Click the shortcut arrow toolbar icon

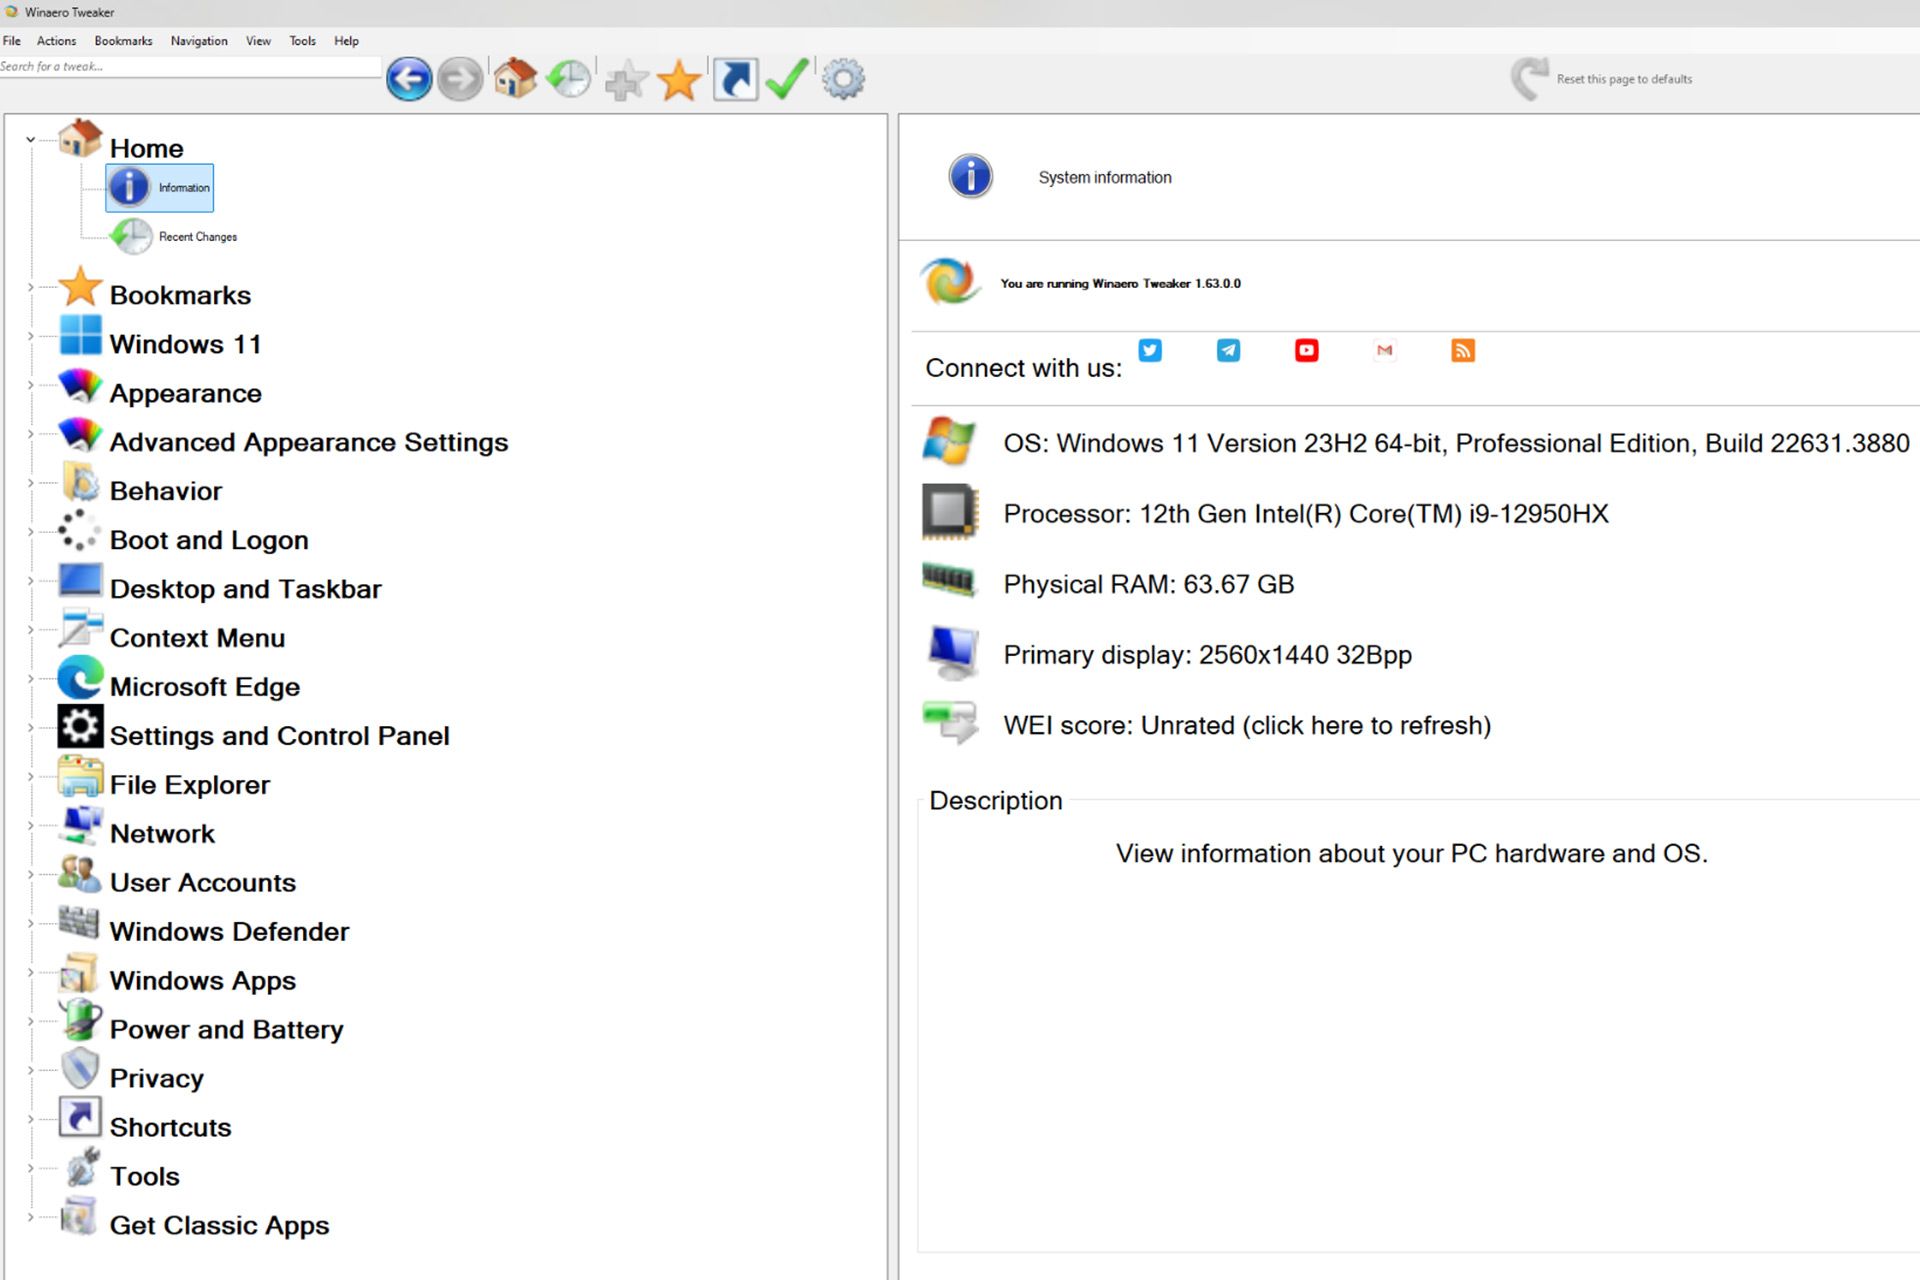(x=735, y=79)
